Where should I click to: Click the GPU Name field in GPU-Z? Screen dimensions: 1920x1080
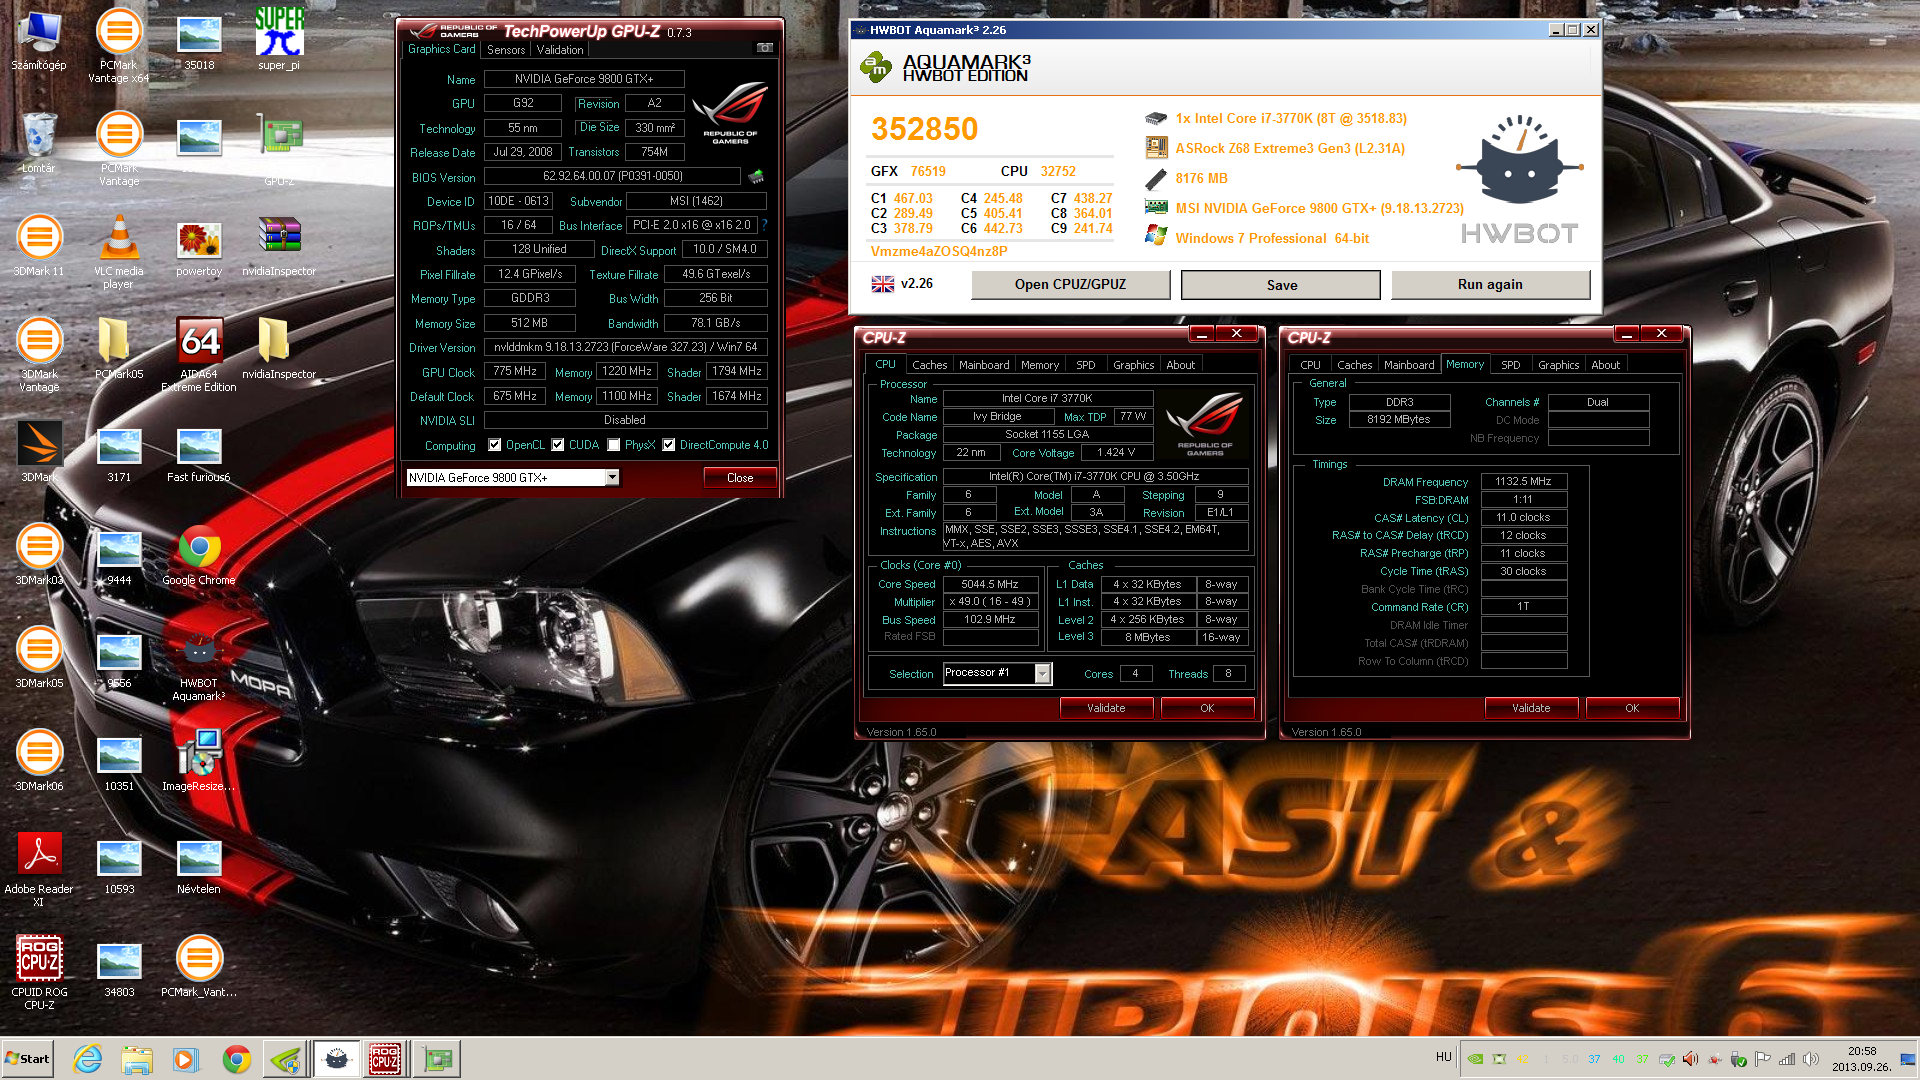click(584, 79)
